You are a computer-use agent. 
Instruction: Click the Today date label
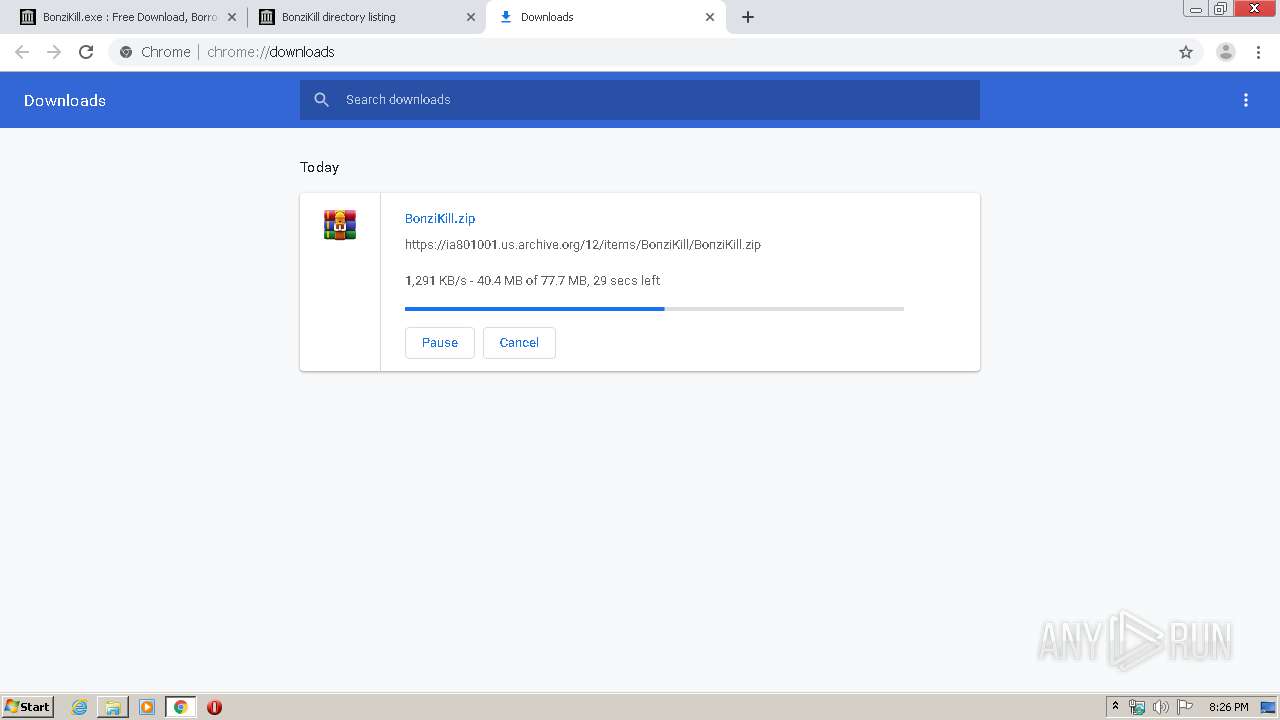coord(320,167)
